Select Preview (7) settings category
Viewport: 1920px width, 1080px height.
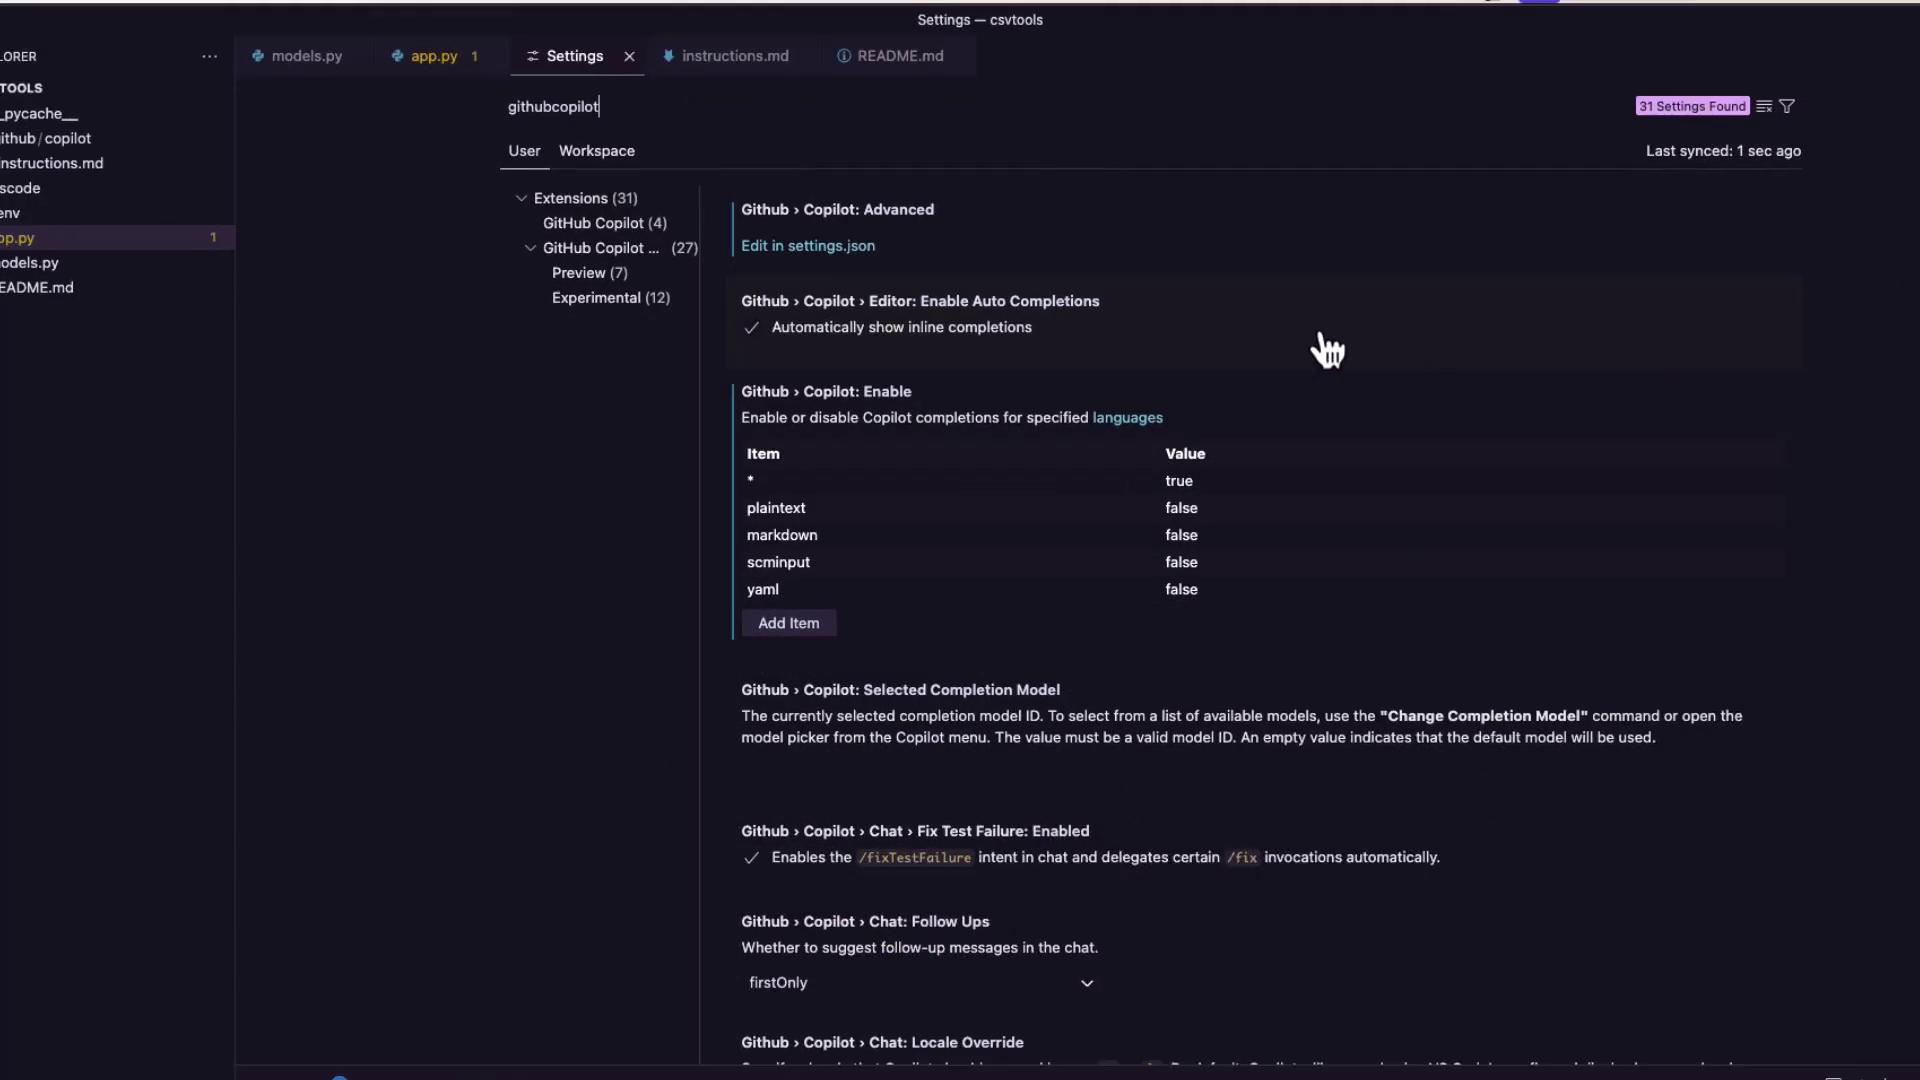tap(590, 273)
